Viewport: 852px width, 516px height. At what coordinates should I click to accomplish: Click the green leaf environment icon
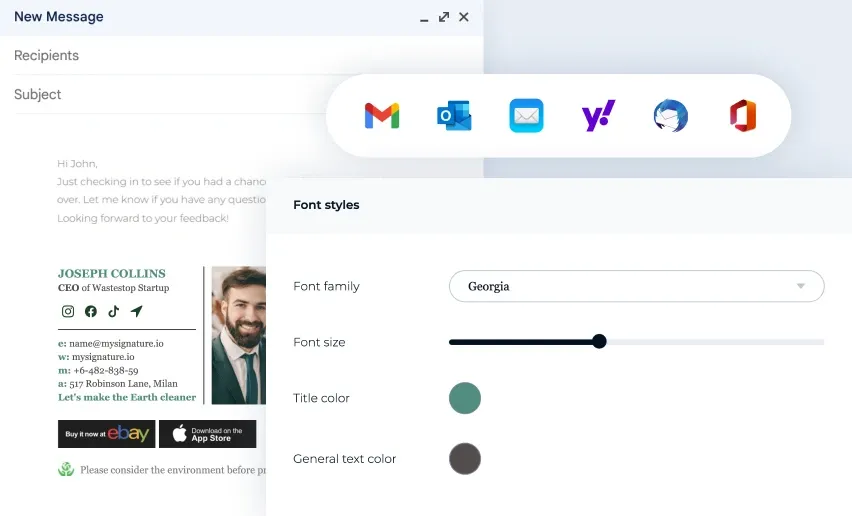click(x=66, y=469)
